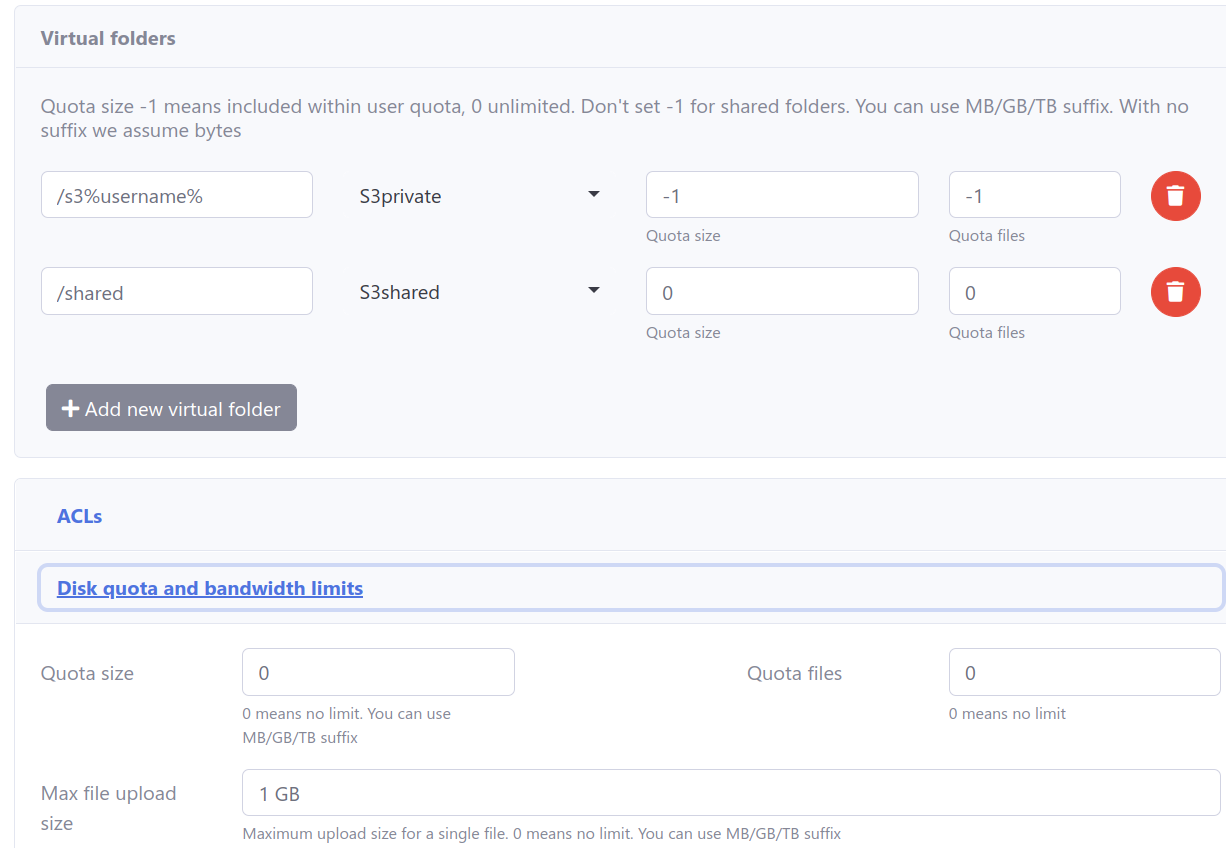1226x848 pixels.
Task: Expand the ACLs section
Action: [80, 516]
